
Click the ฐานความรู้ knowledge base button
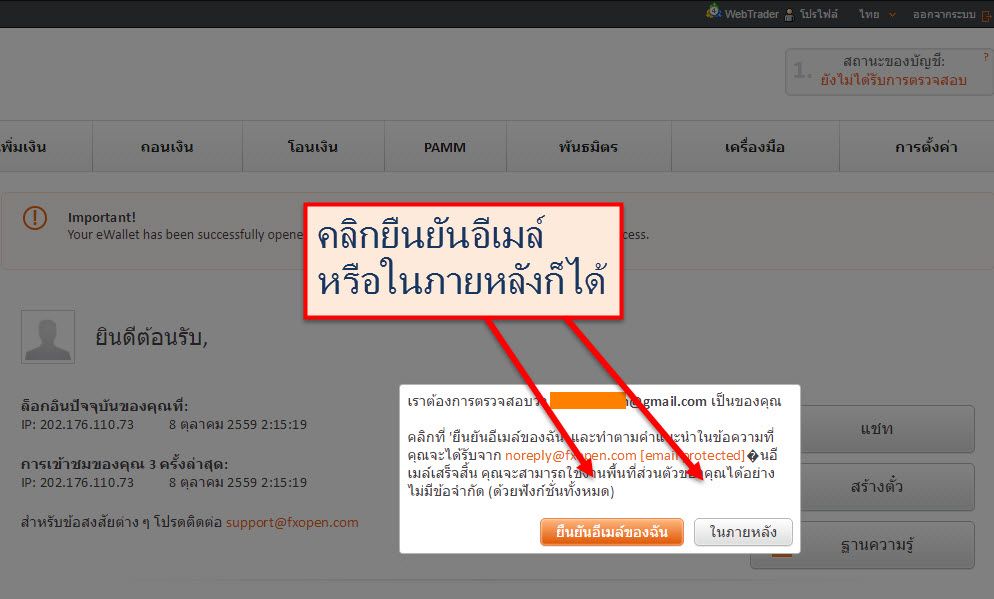(862, 545)
